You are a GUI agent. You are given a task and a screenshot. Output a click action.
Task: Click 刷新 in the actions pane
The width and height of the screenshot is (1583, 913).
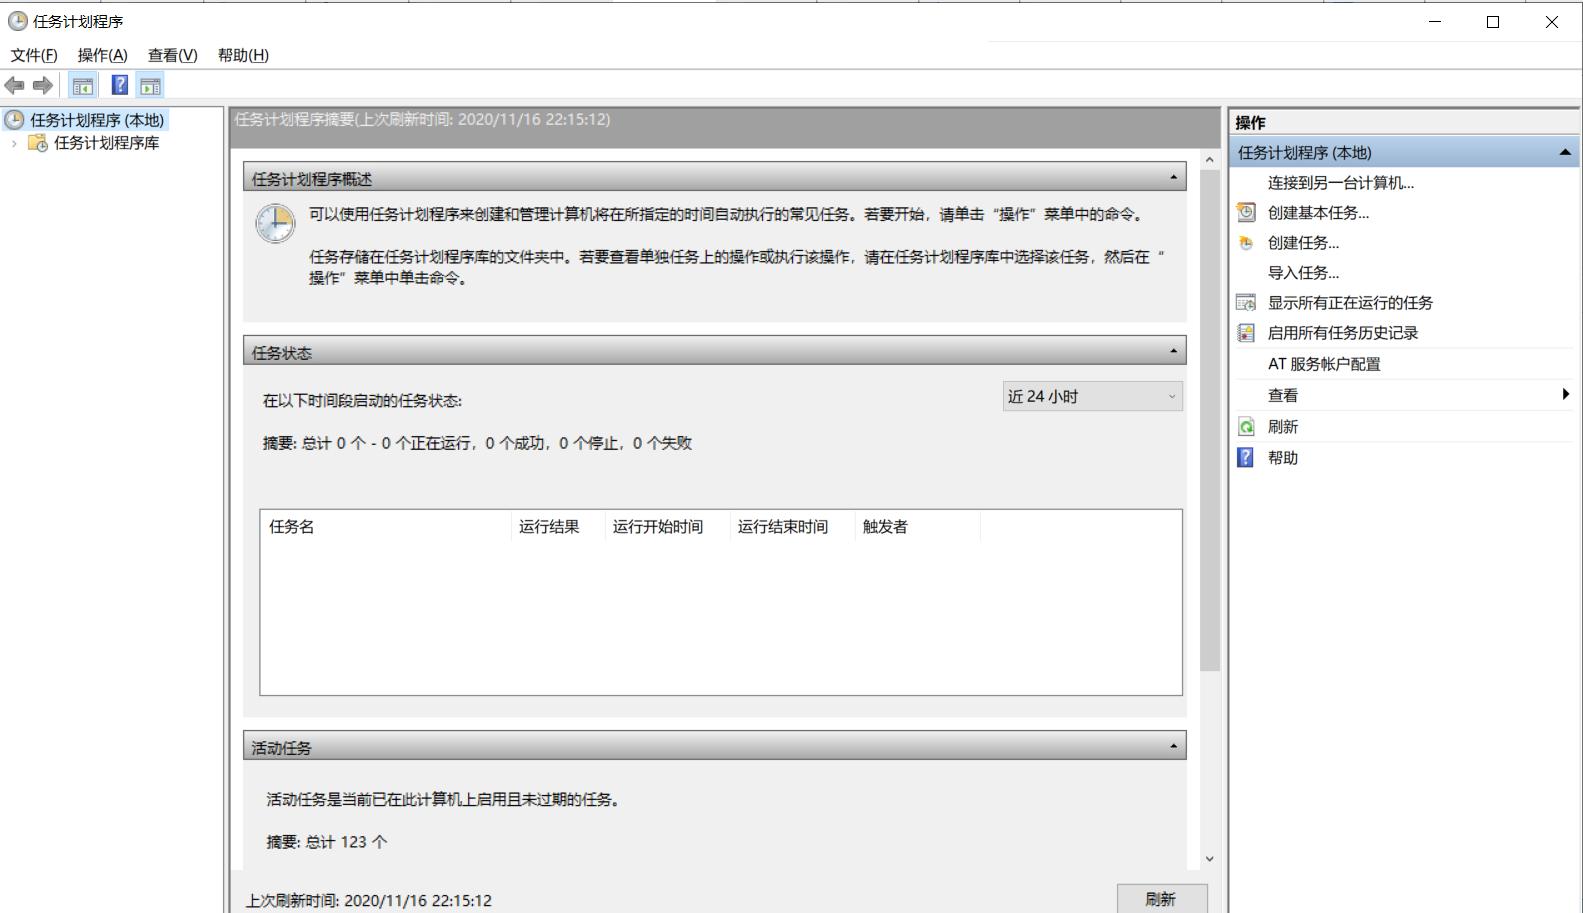pos(1283,427)
